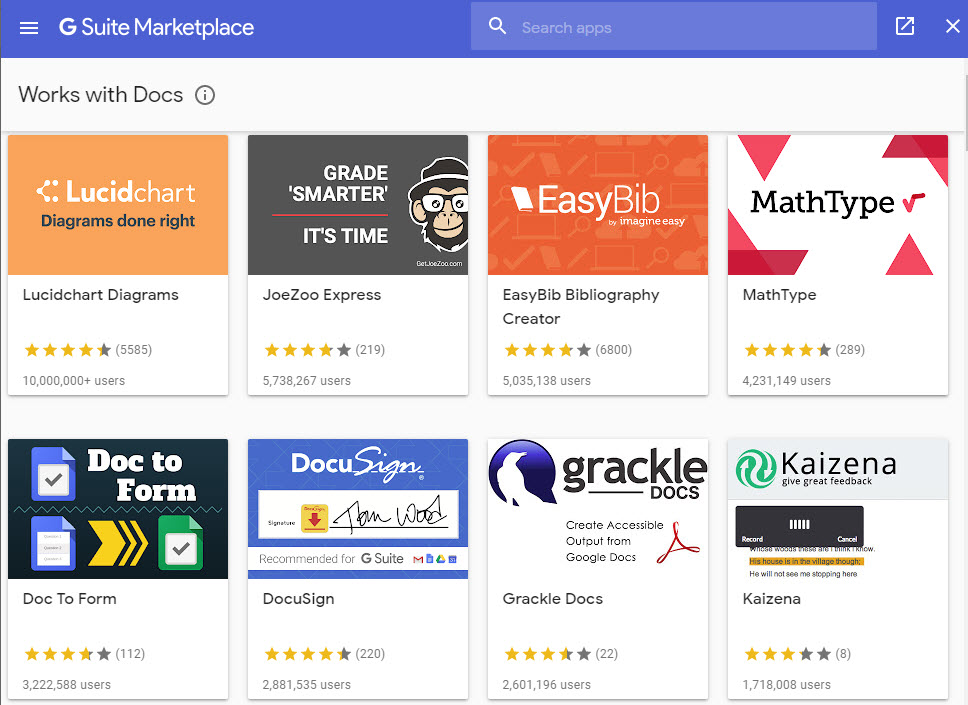Open the Kaizena banner image
This screenshot has height=705, width=968.
838,509
